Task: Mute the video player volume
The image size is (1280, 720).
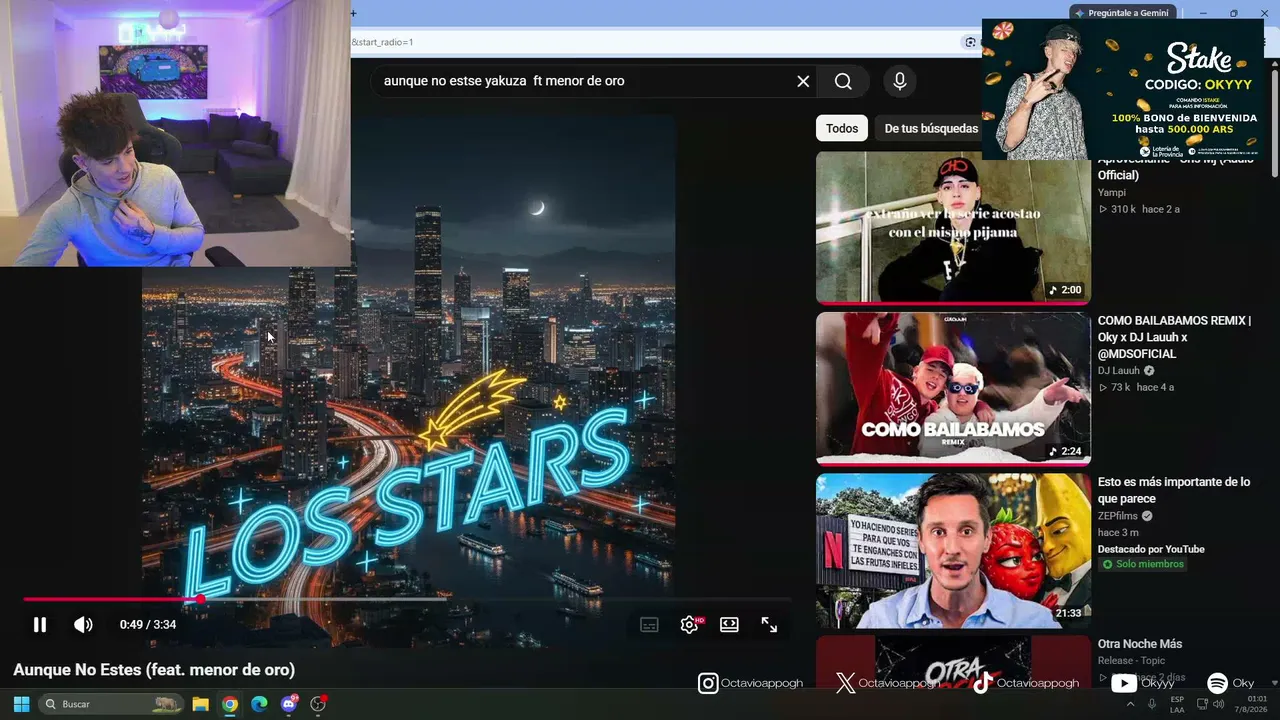Action: (x=83, y=625)
